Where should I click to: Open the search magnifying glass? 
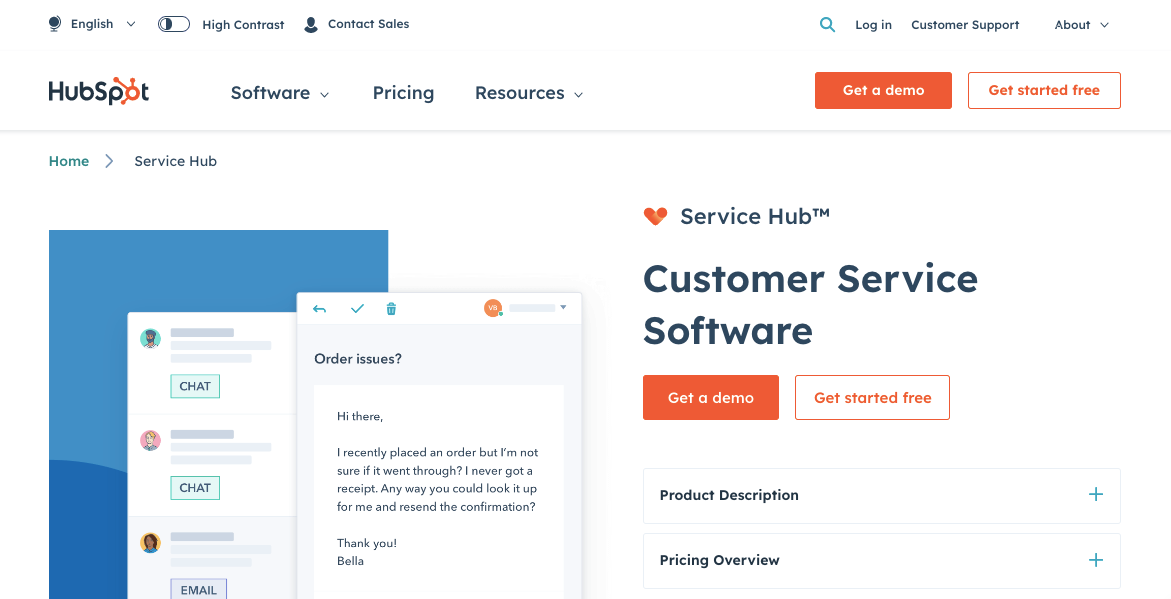click(827, 24)
